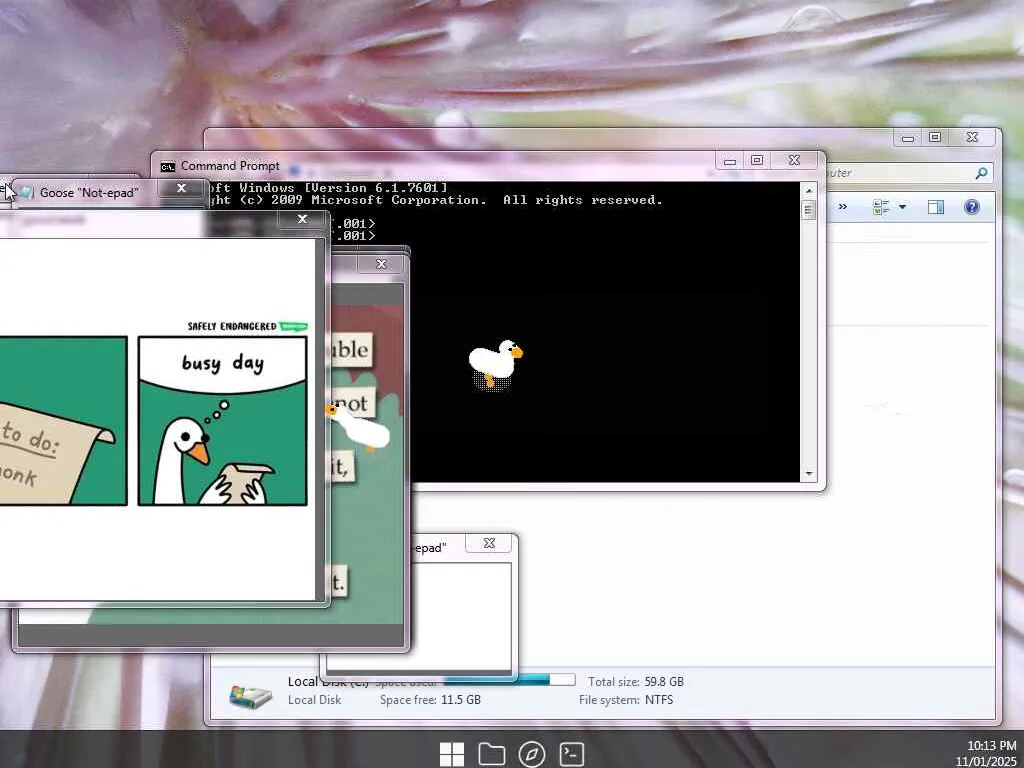This screenshot has width=1024, height=768.
Task: Launch the compass browser taskbar icon
Action: tap(532, 754)
